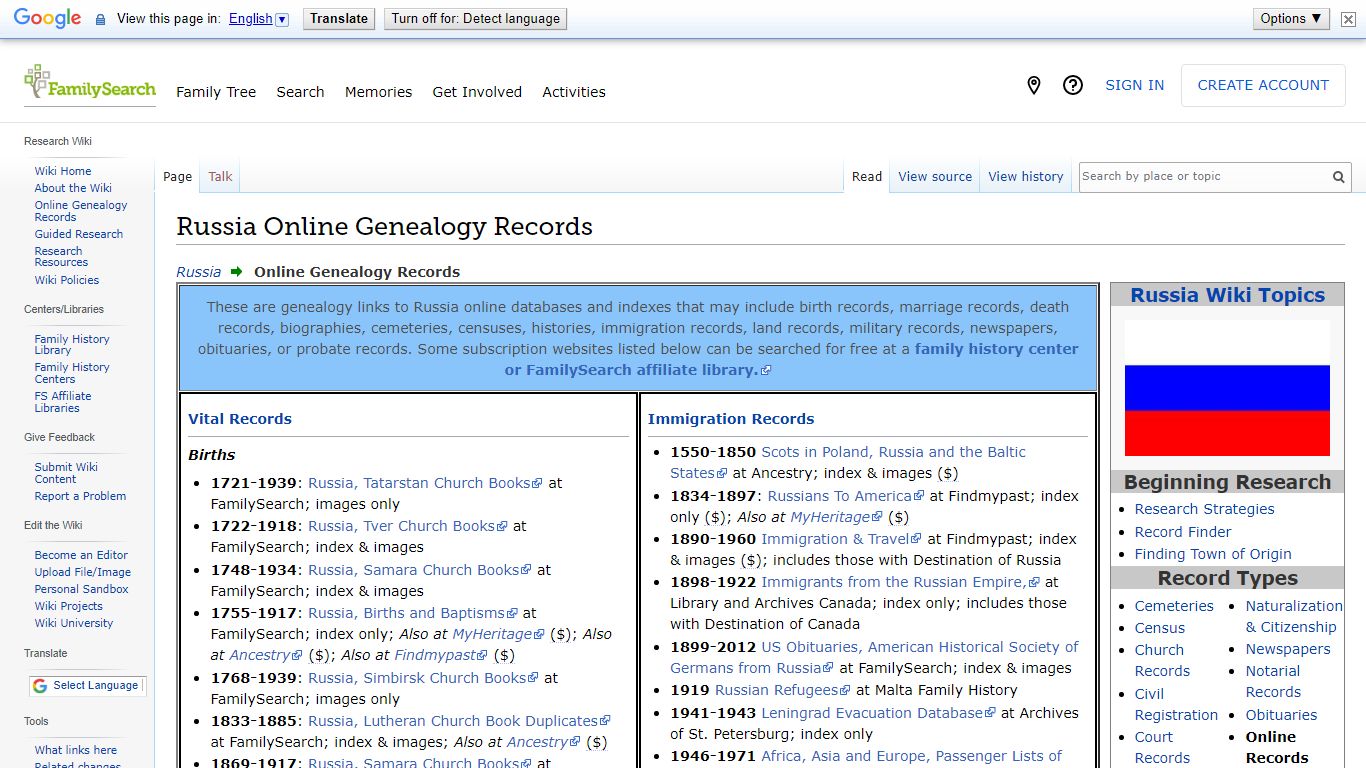The height and width of the screenshot is (768, 1366).
Task: Open the View source tab
Action: [935, 177]
